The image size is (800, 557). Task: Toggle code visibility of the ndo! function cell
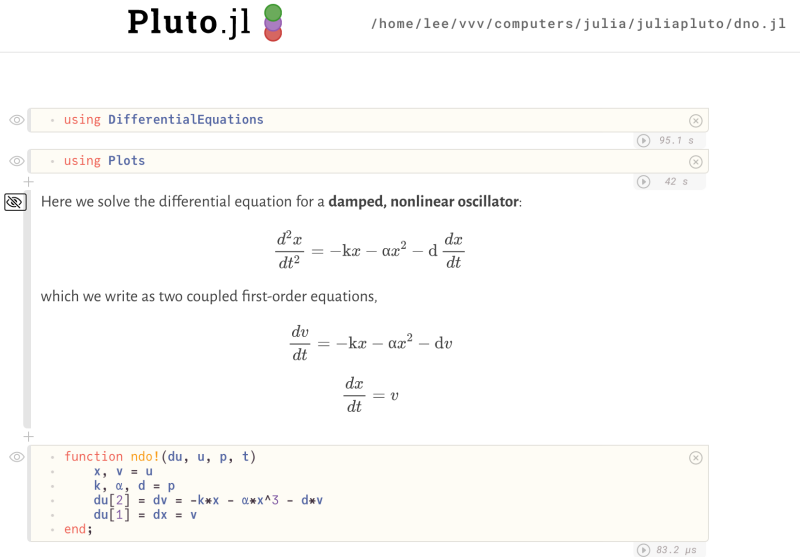(16, 457)
